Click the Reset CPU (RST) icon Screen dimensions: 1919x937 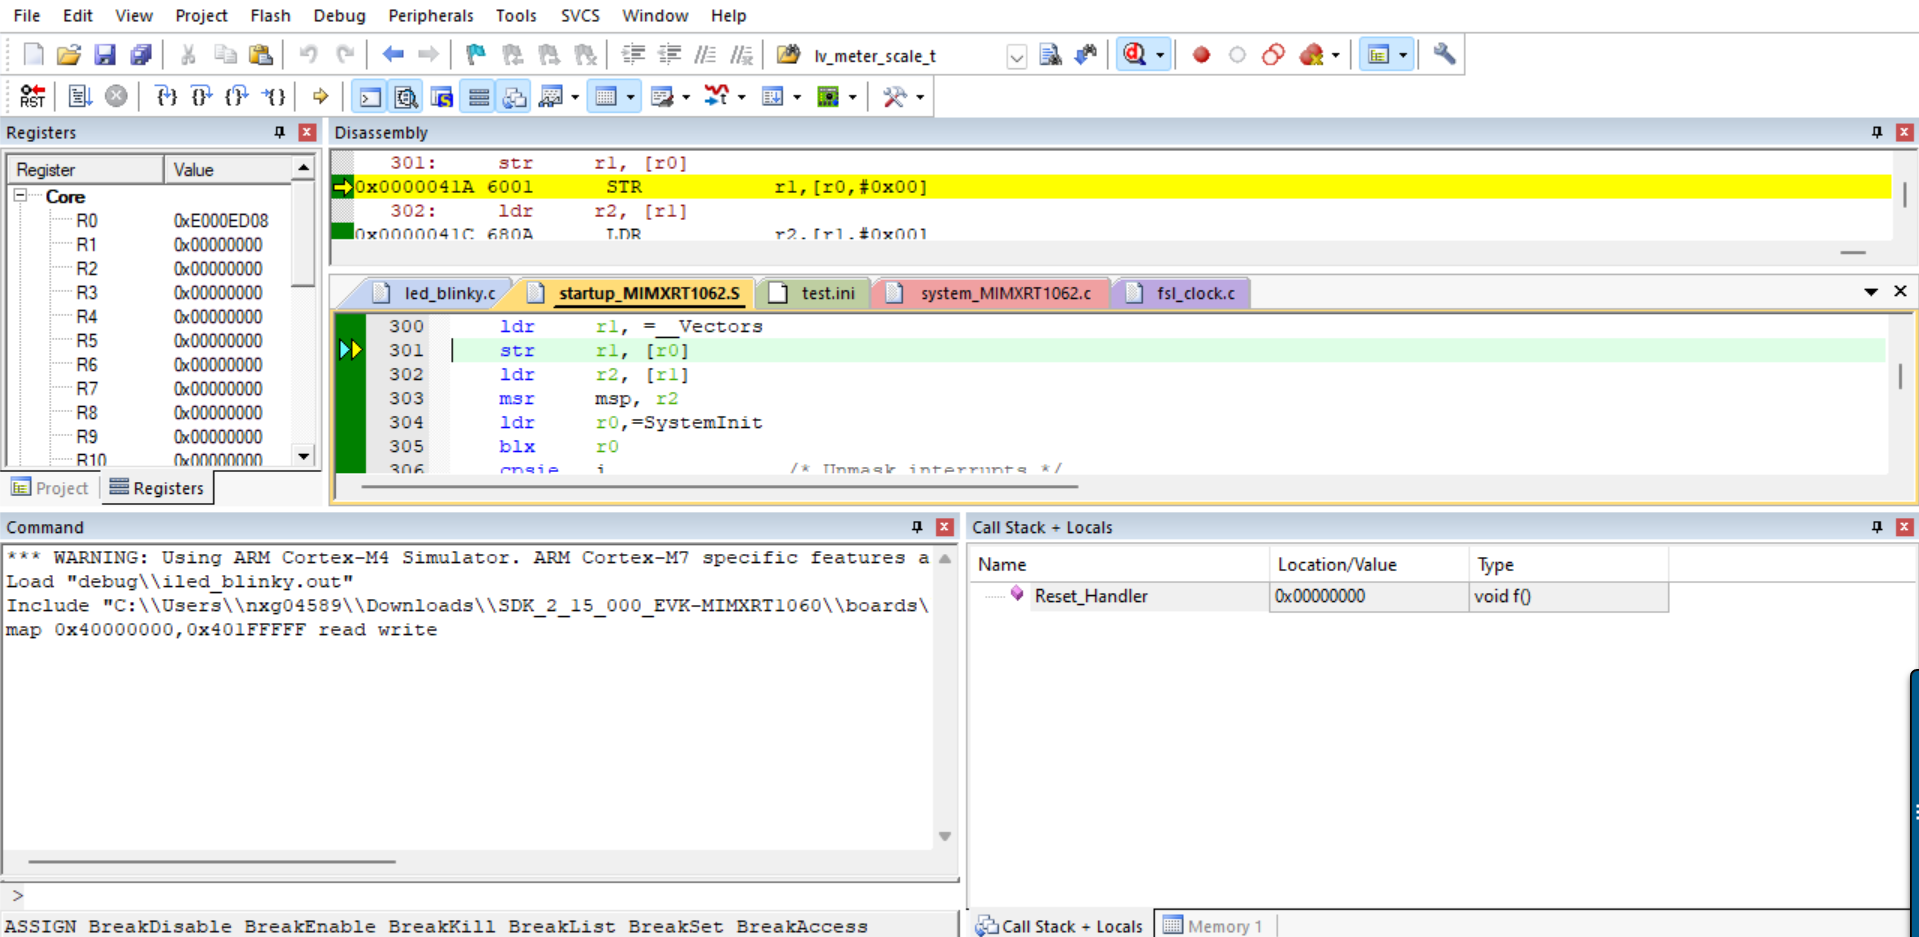(32, 96)
